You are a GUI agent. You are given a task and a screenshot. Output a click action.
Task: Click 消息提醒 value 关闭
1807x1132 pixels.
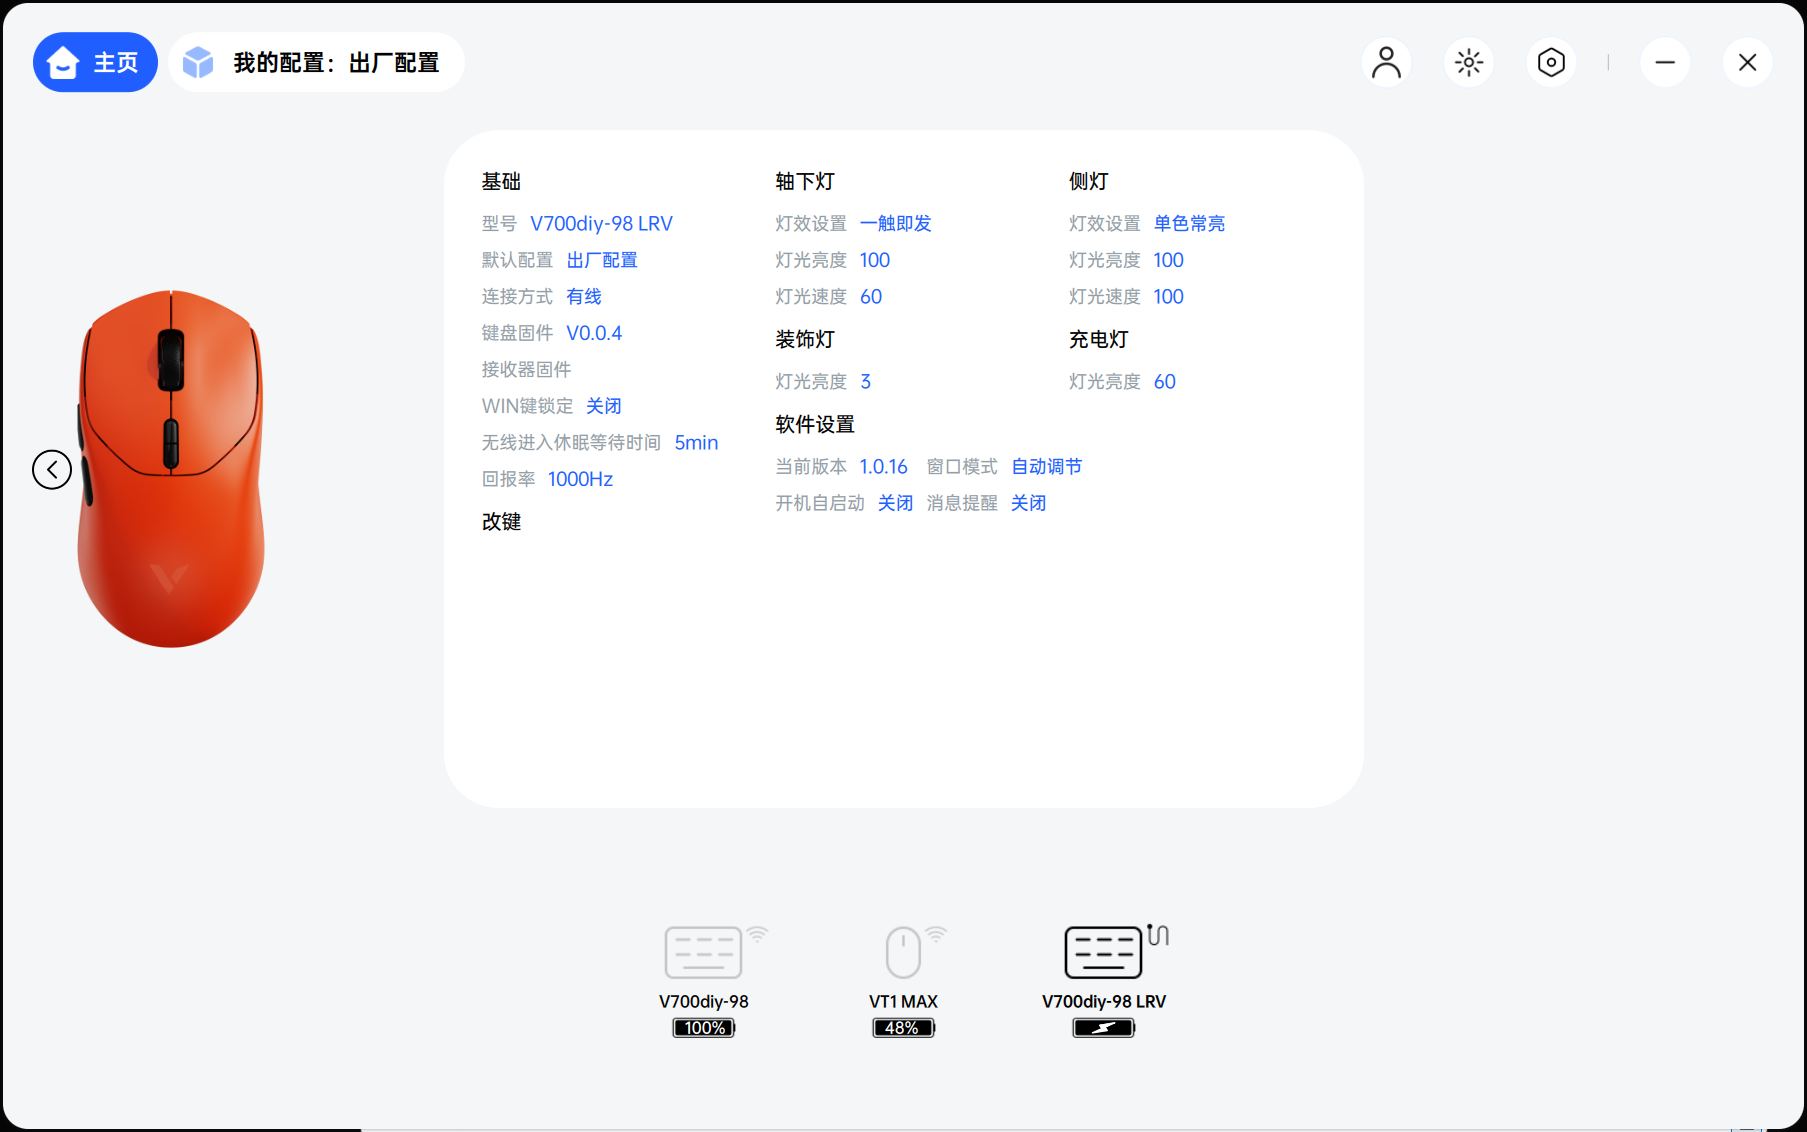(x=1029, y=503)
